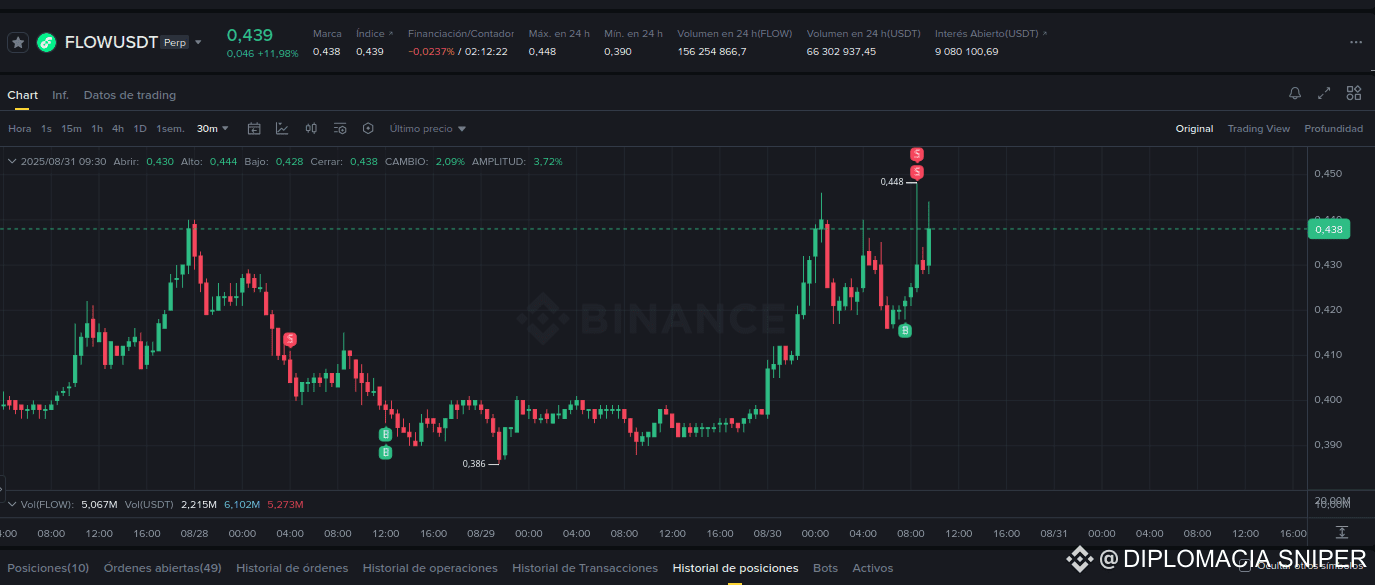Click the chart display settings list icon
The width and height of the screenshot is (1375, 585).
point(340,128)
